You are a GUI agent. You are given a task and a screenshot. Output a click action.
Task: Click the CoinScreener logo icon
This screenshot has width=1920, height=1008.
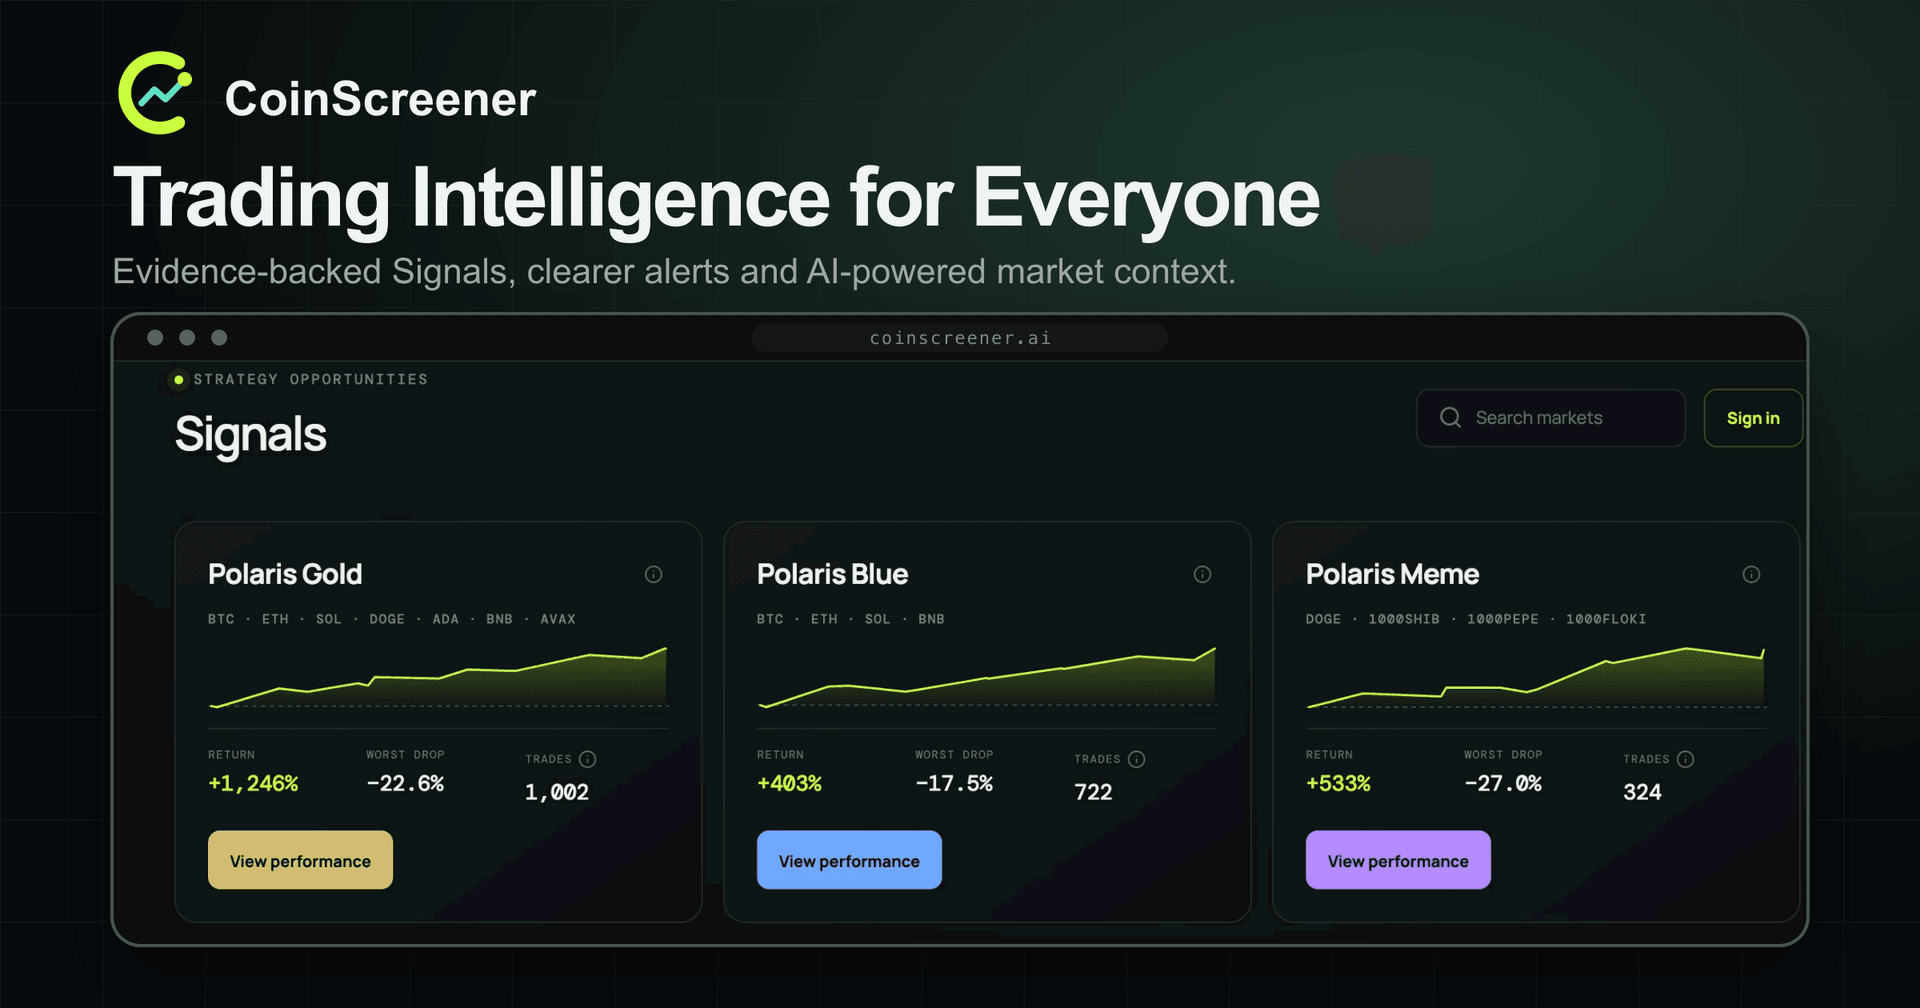pos(155,93)
